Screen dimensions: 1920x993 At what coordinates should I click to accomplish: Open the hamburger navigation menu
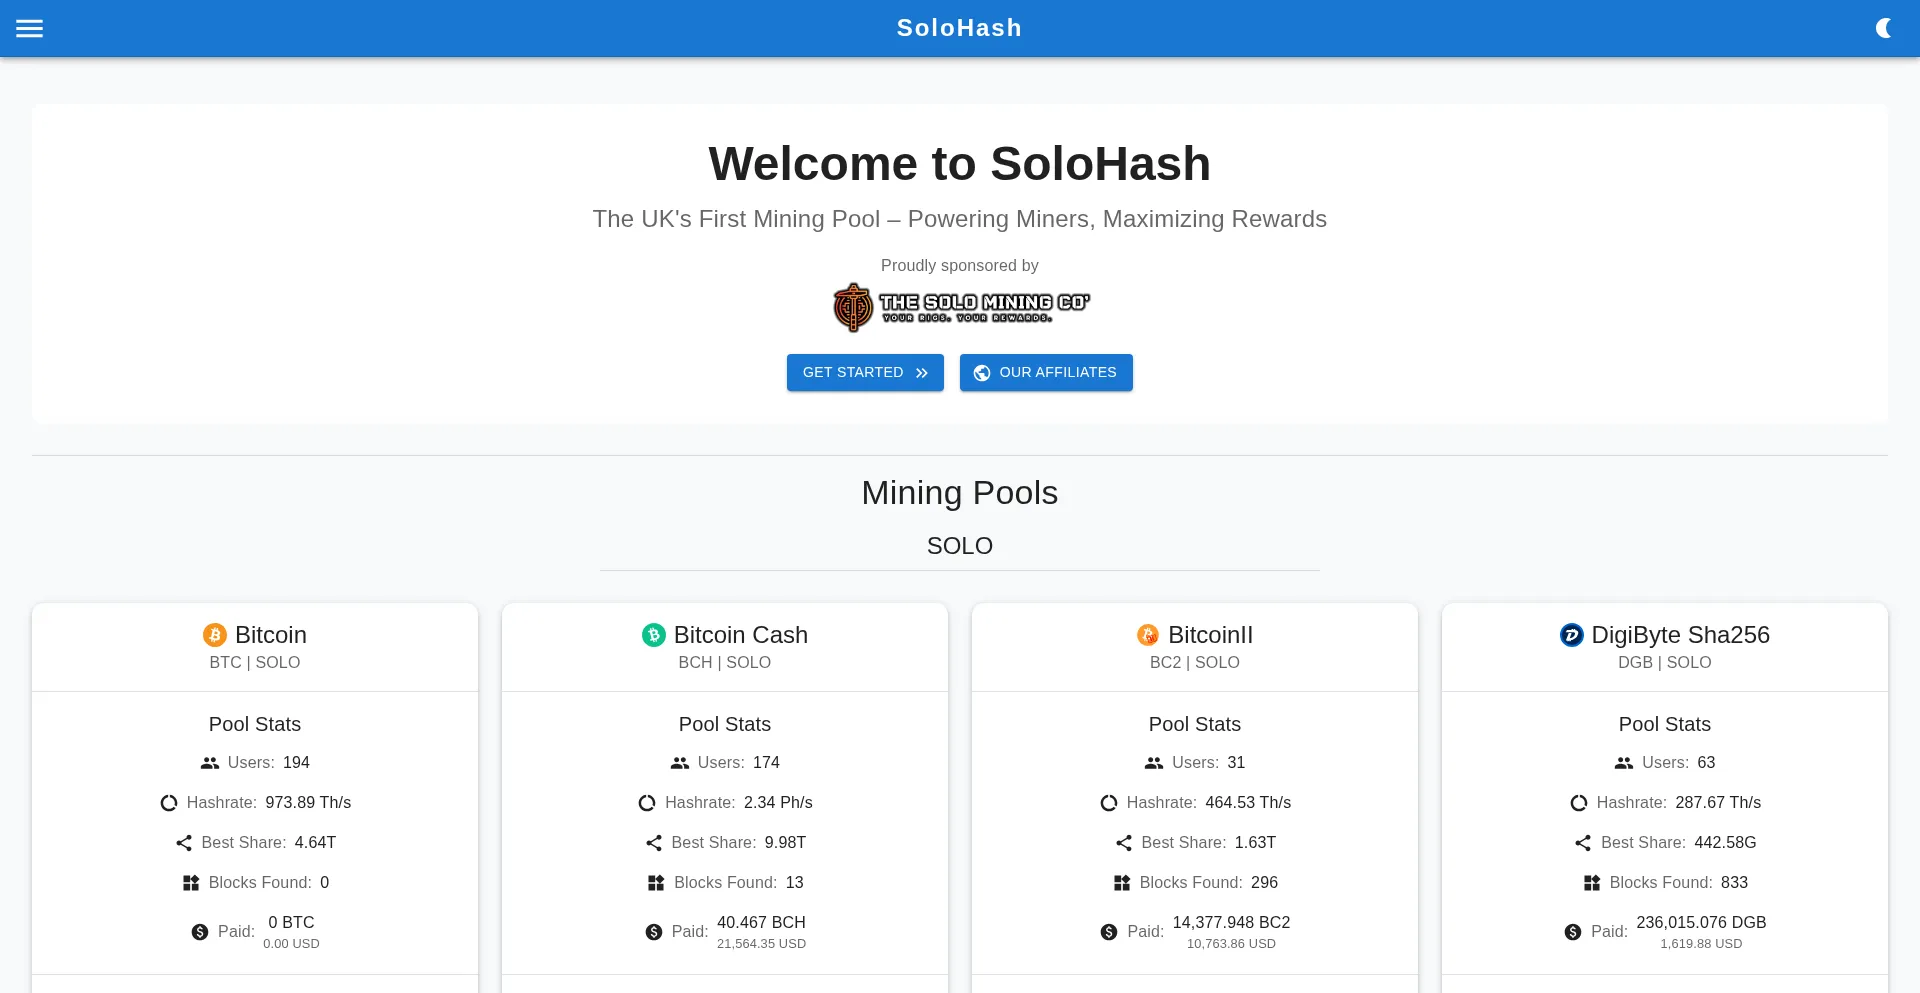click(x=30, y=28)
